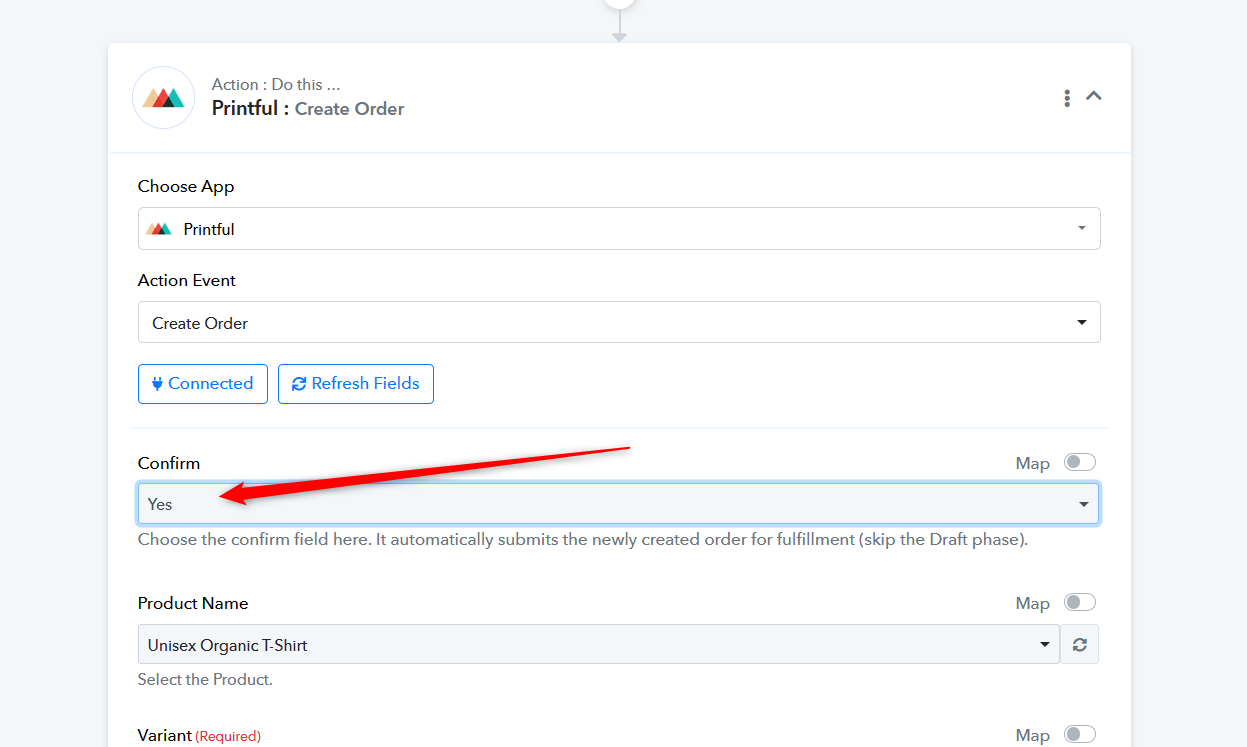
Task: Collapse the Printful action step
Action: pos(1094,96)
